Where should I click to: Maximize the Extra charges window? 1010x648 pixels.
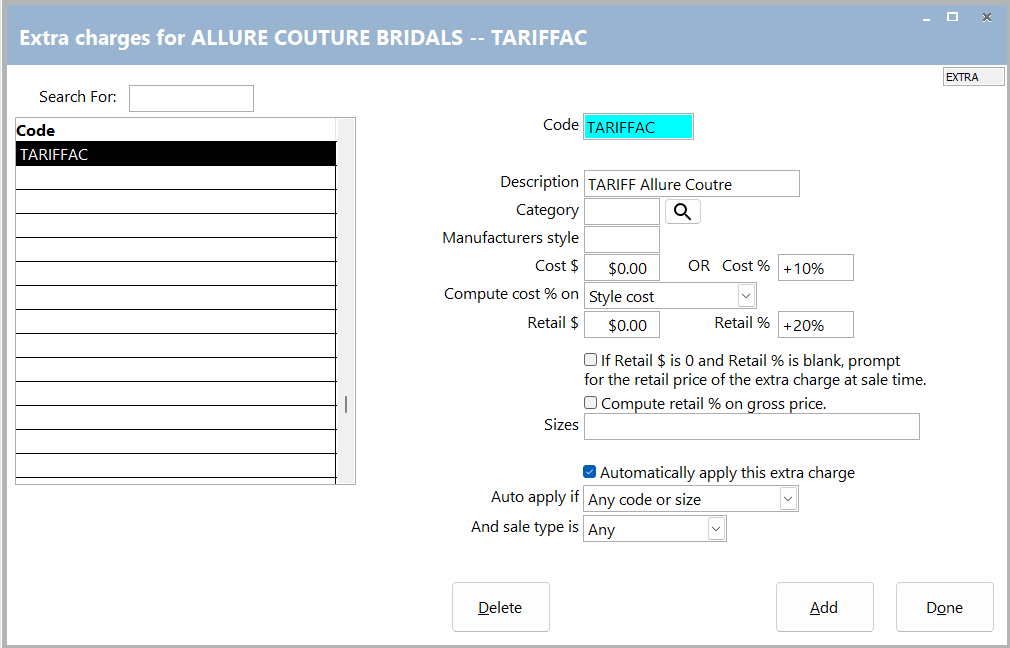pyautogui.click(x=952, y=17)
